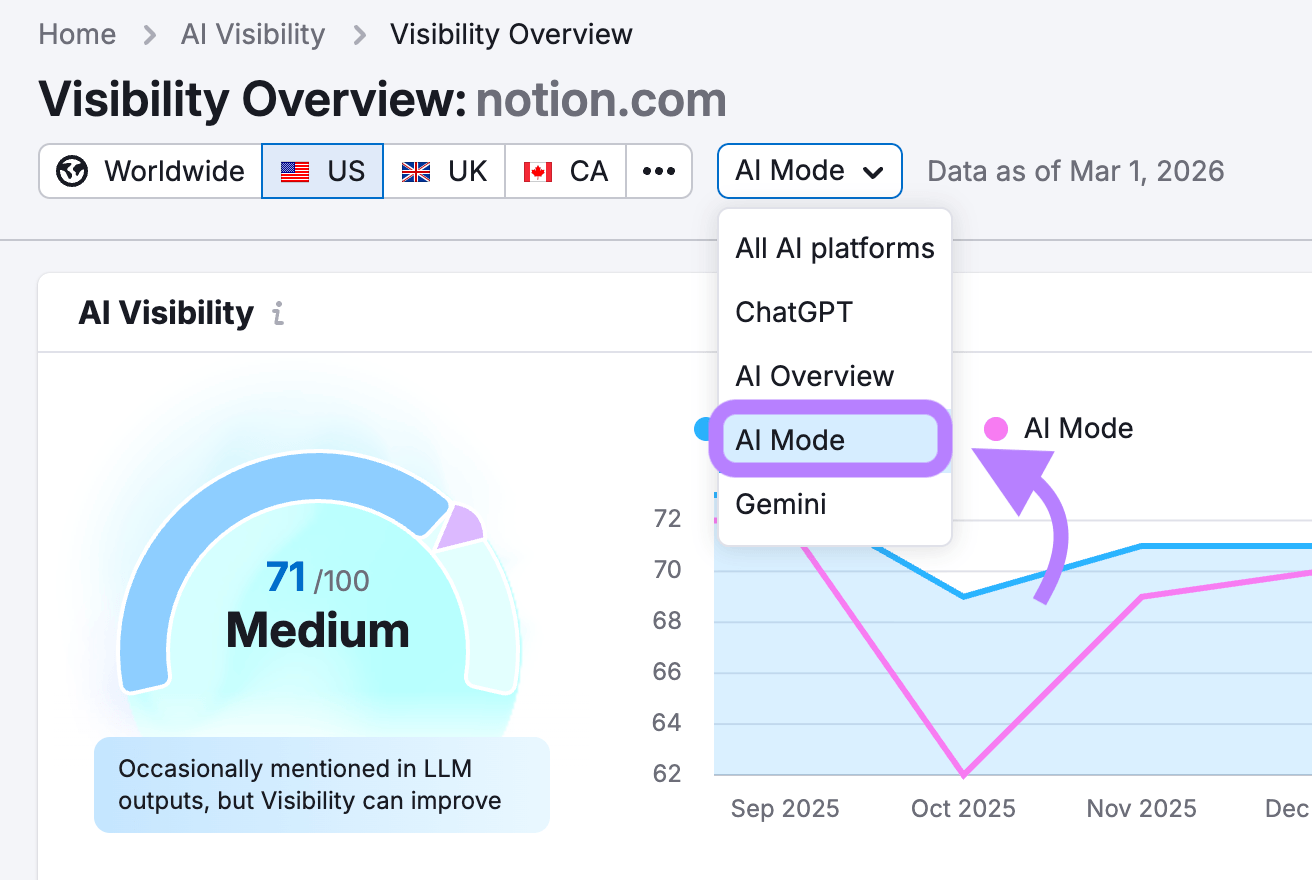The image size is (1312, 880).
Task: Deselect the highlighted US region filter
Action: 322,170
